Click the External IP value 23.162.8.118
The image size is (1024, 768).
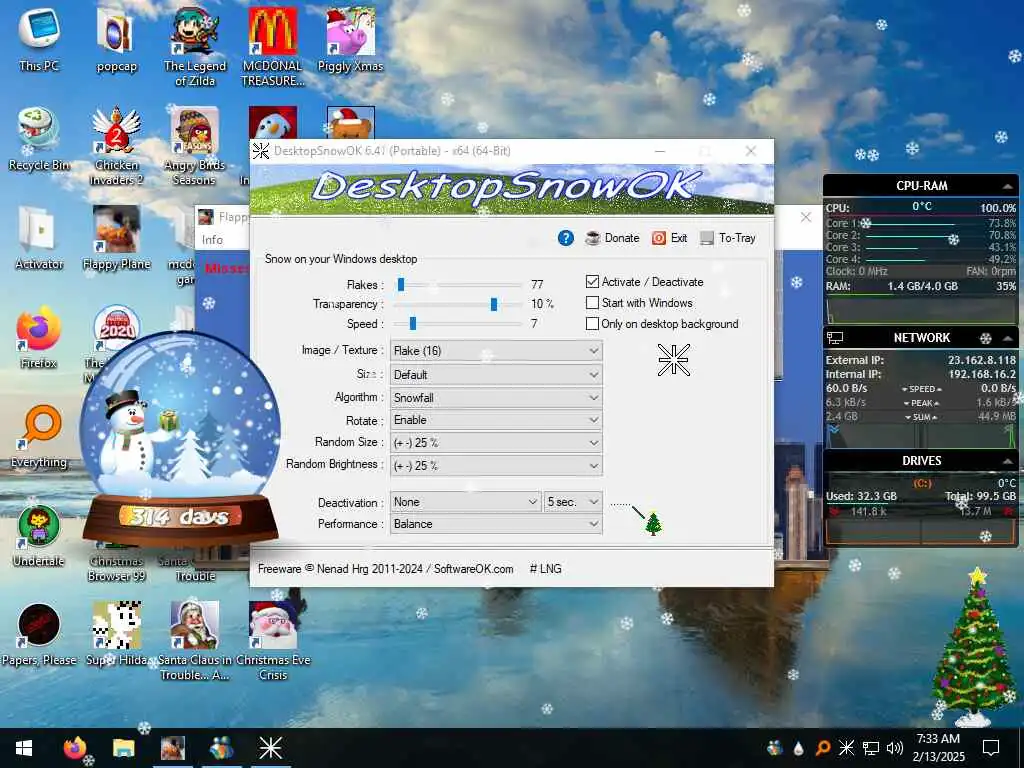(x=982, y=360)
